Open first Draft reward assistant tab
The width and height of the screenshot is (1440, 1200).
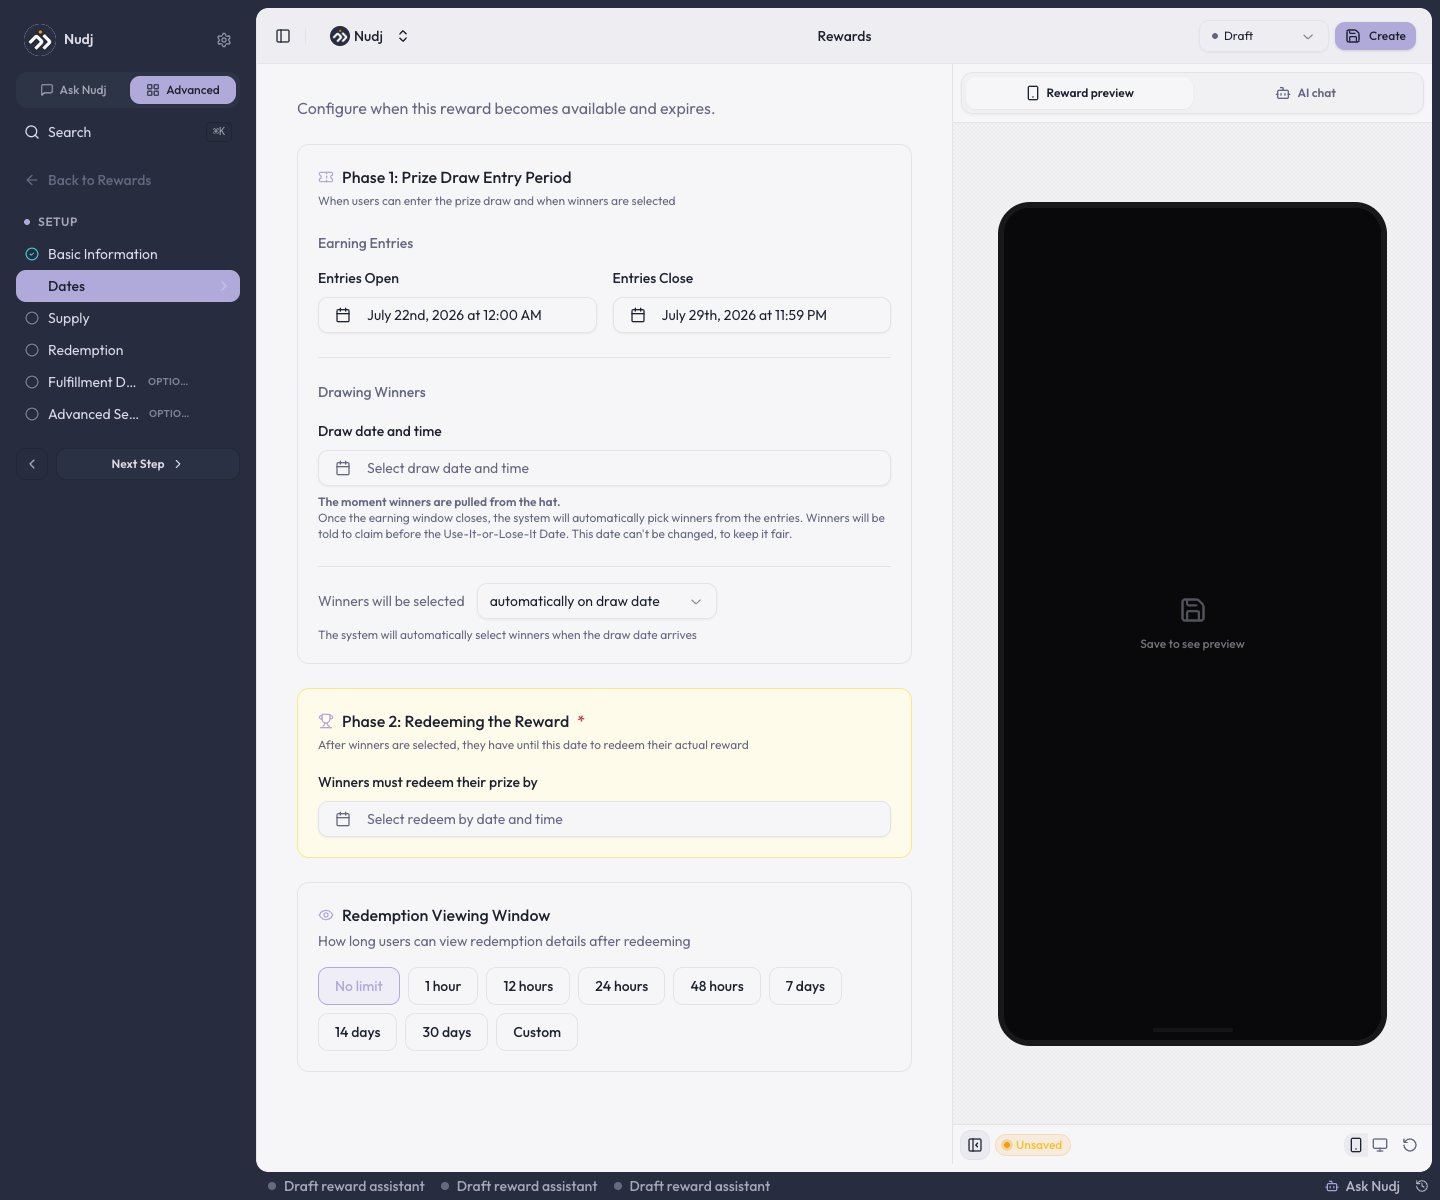[x=346, y=1186]
